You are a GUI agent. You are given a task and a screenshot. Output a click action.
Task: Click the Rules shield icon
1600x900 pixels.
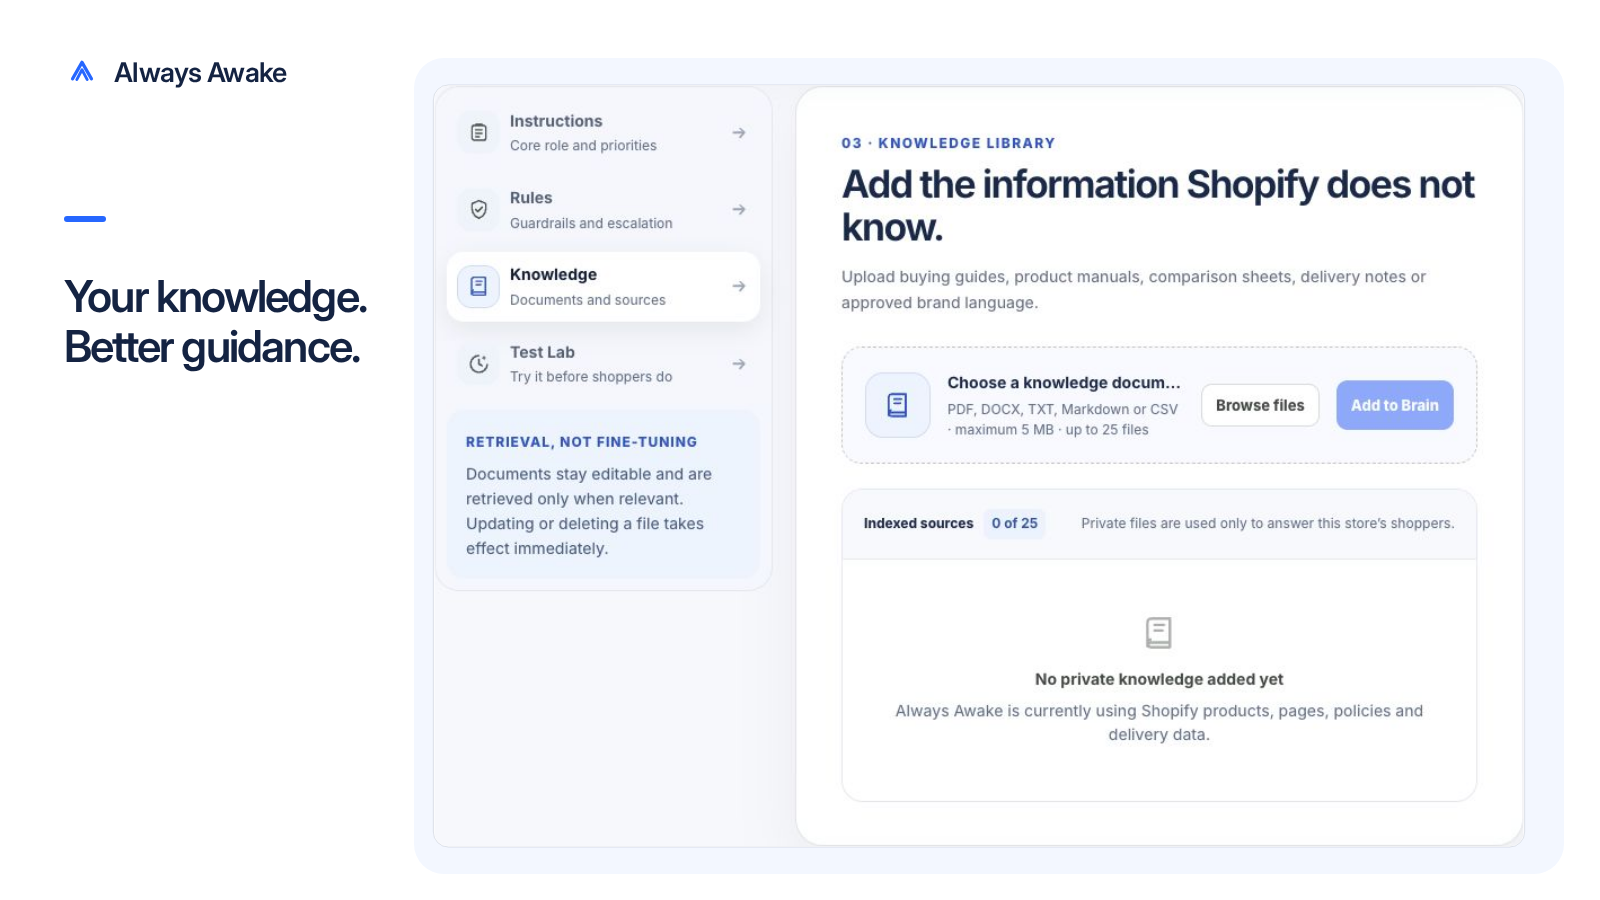coord(479,209)
